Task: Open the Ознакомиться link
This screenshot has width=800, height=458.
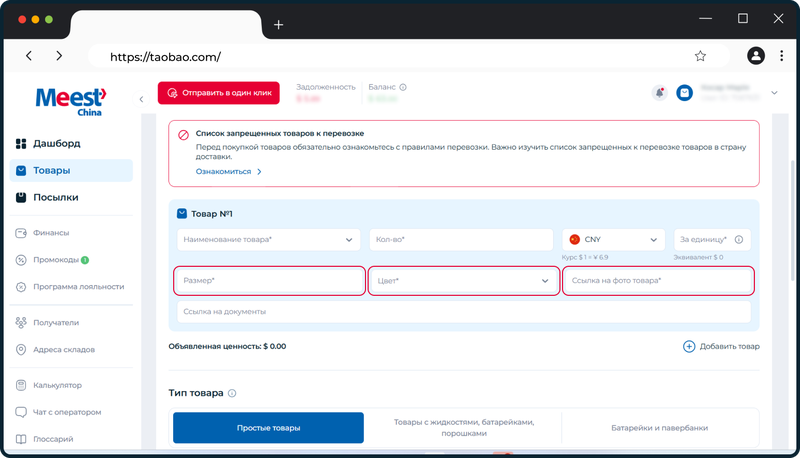Action: tap(228, 171)
